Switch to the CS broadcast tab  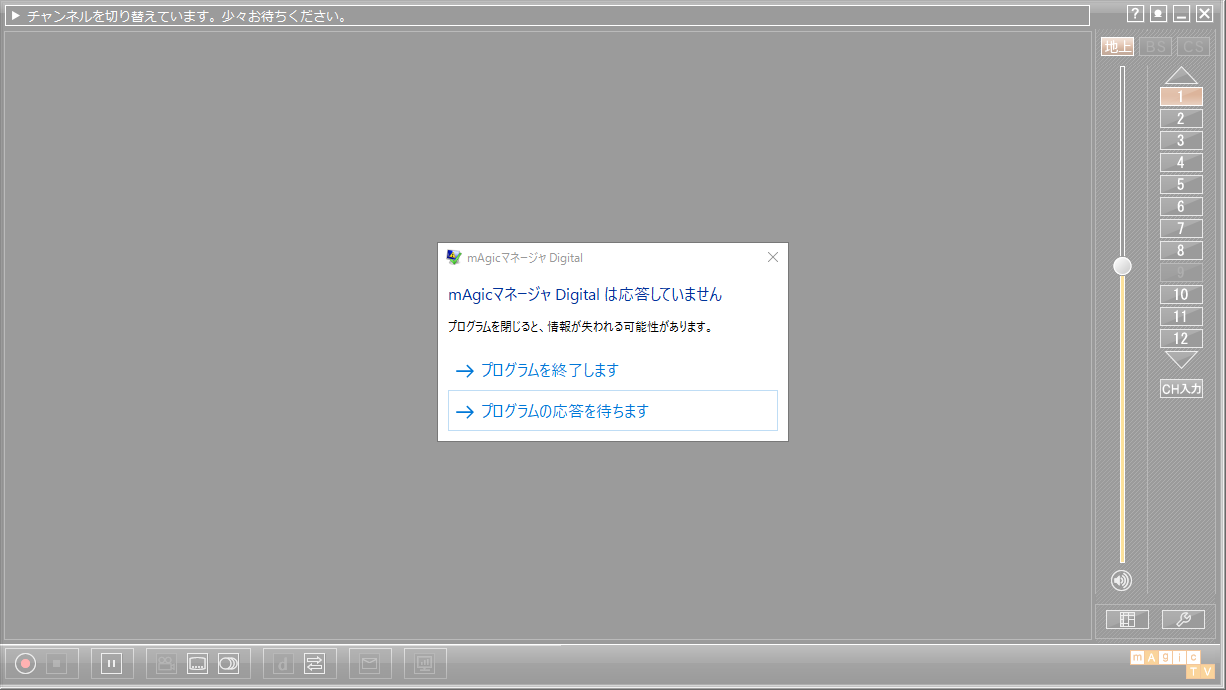pyautogui.click(x=1193, y=47)
